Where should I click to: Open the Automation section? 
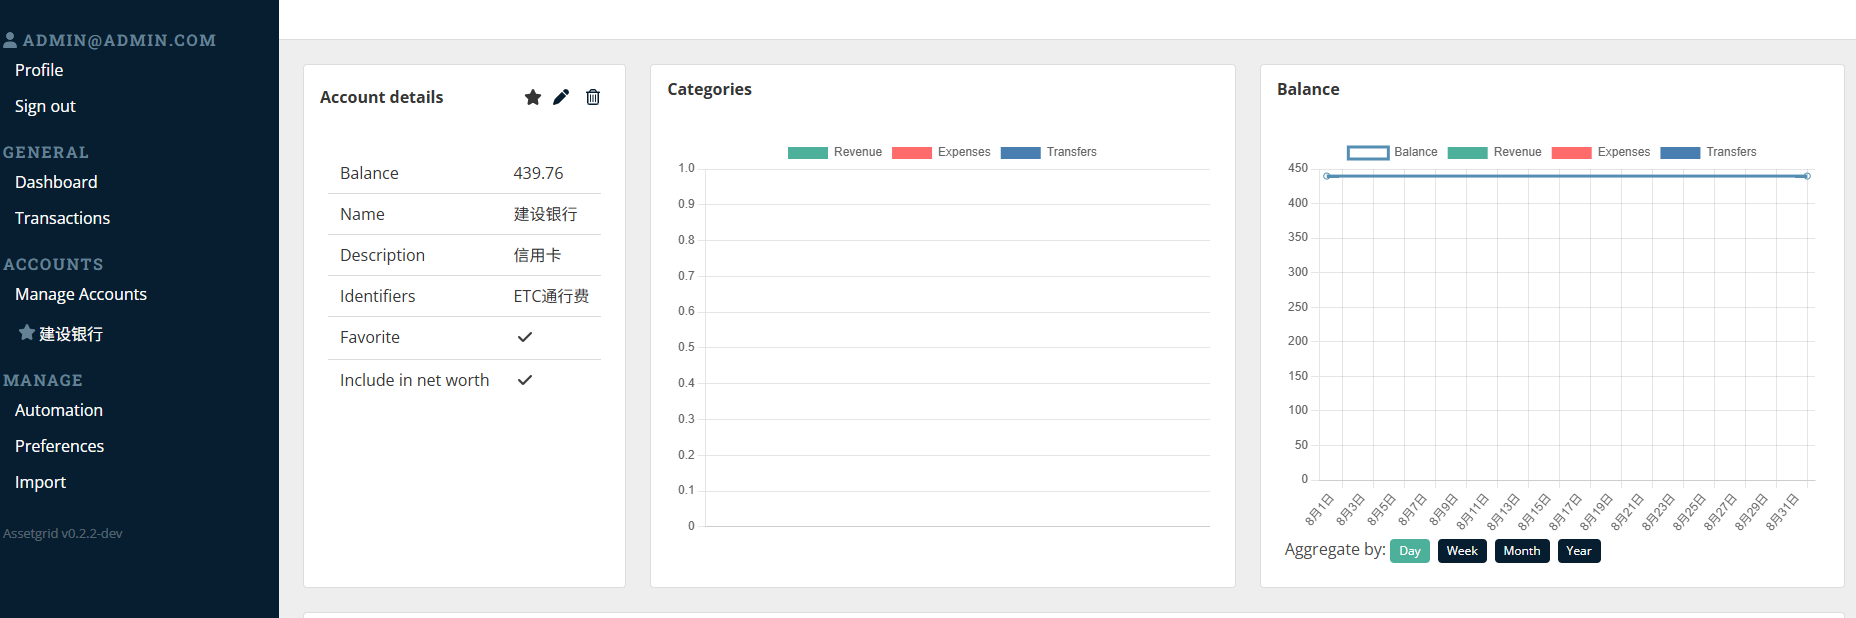59,410
